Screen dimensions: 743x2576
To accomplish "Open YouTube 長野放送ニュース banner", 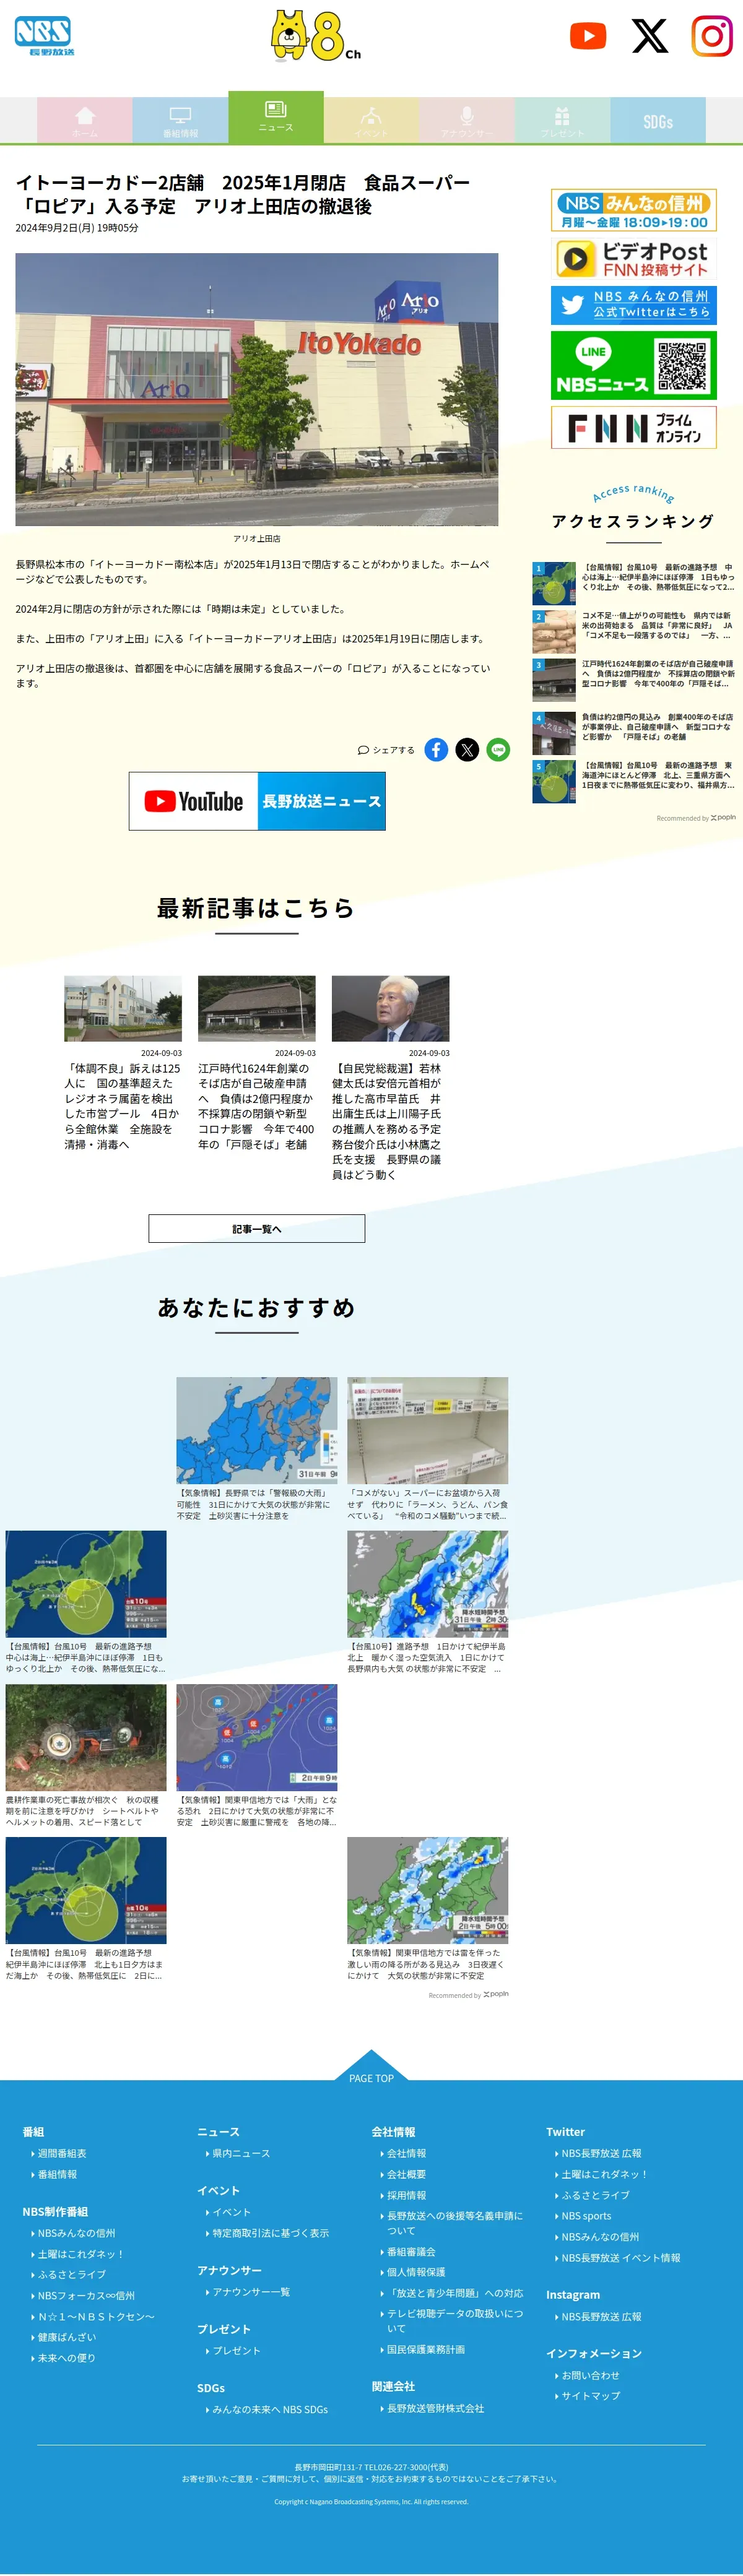I will tap(257, 801).
